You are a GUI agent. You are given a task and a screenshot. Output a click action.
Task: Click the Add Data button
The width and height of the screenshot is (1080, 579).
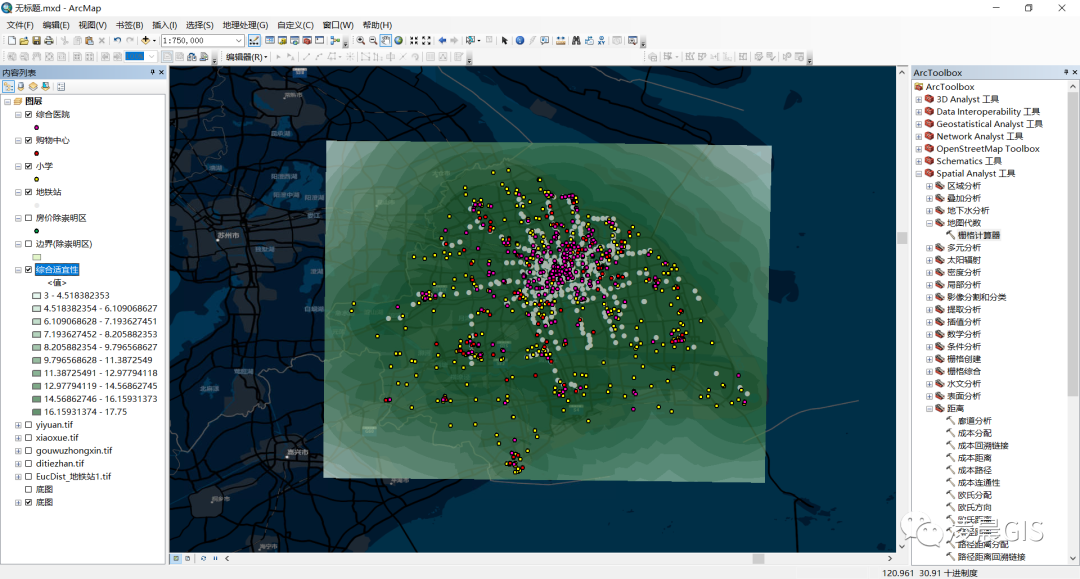(x=145, y=41)
